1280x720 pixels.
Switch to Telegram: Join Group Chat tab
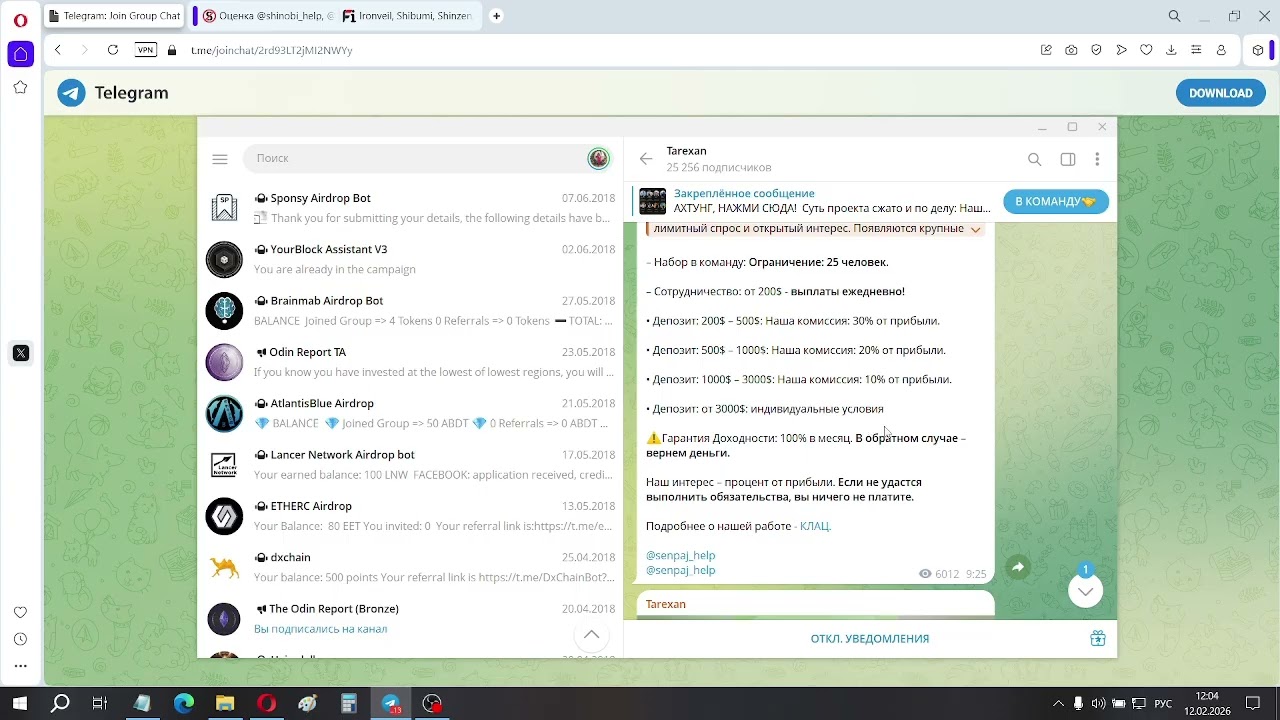pyautogui.click(x=114, y=16)
